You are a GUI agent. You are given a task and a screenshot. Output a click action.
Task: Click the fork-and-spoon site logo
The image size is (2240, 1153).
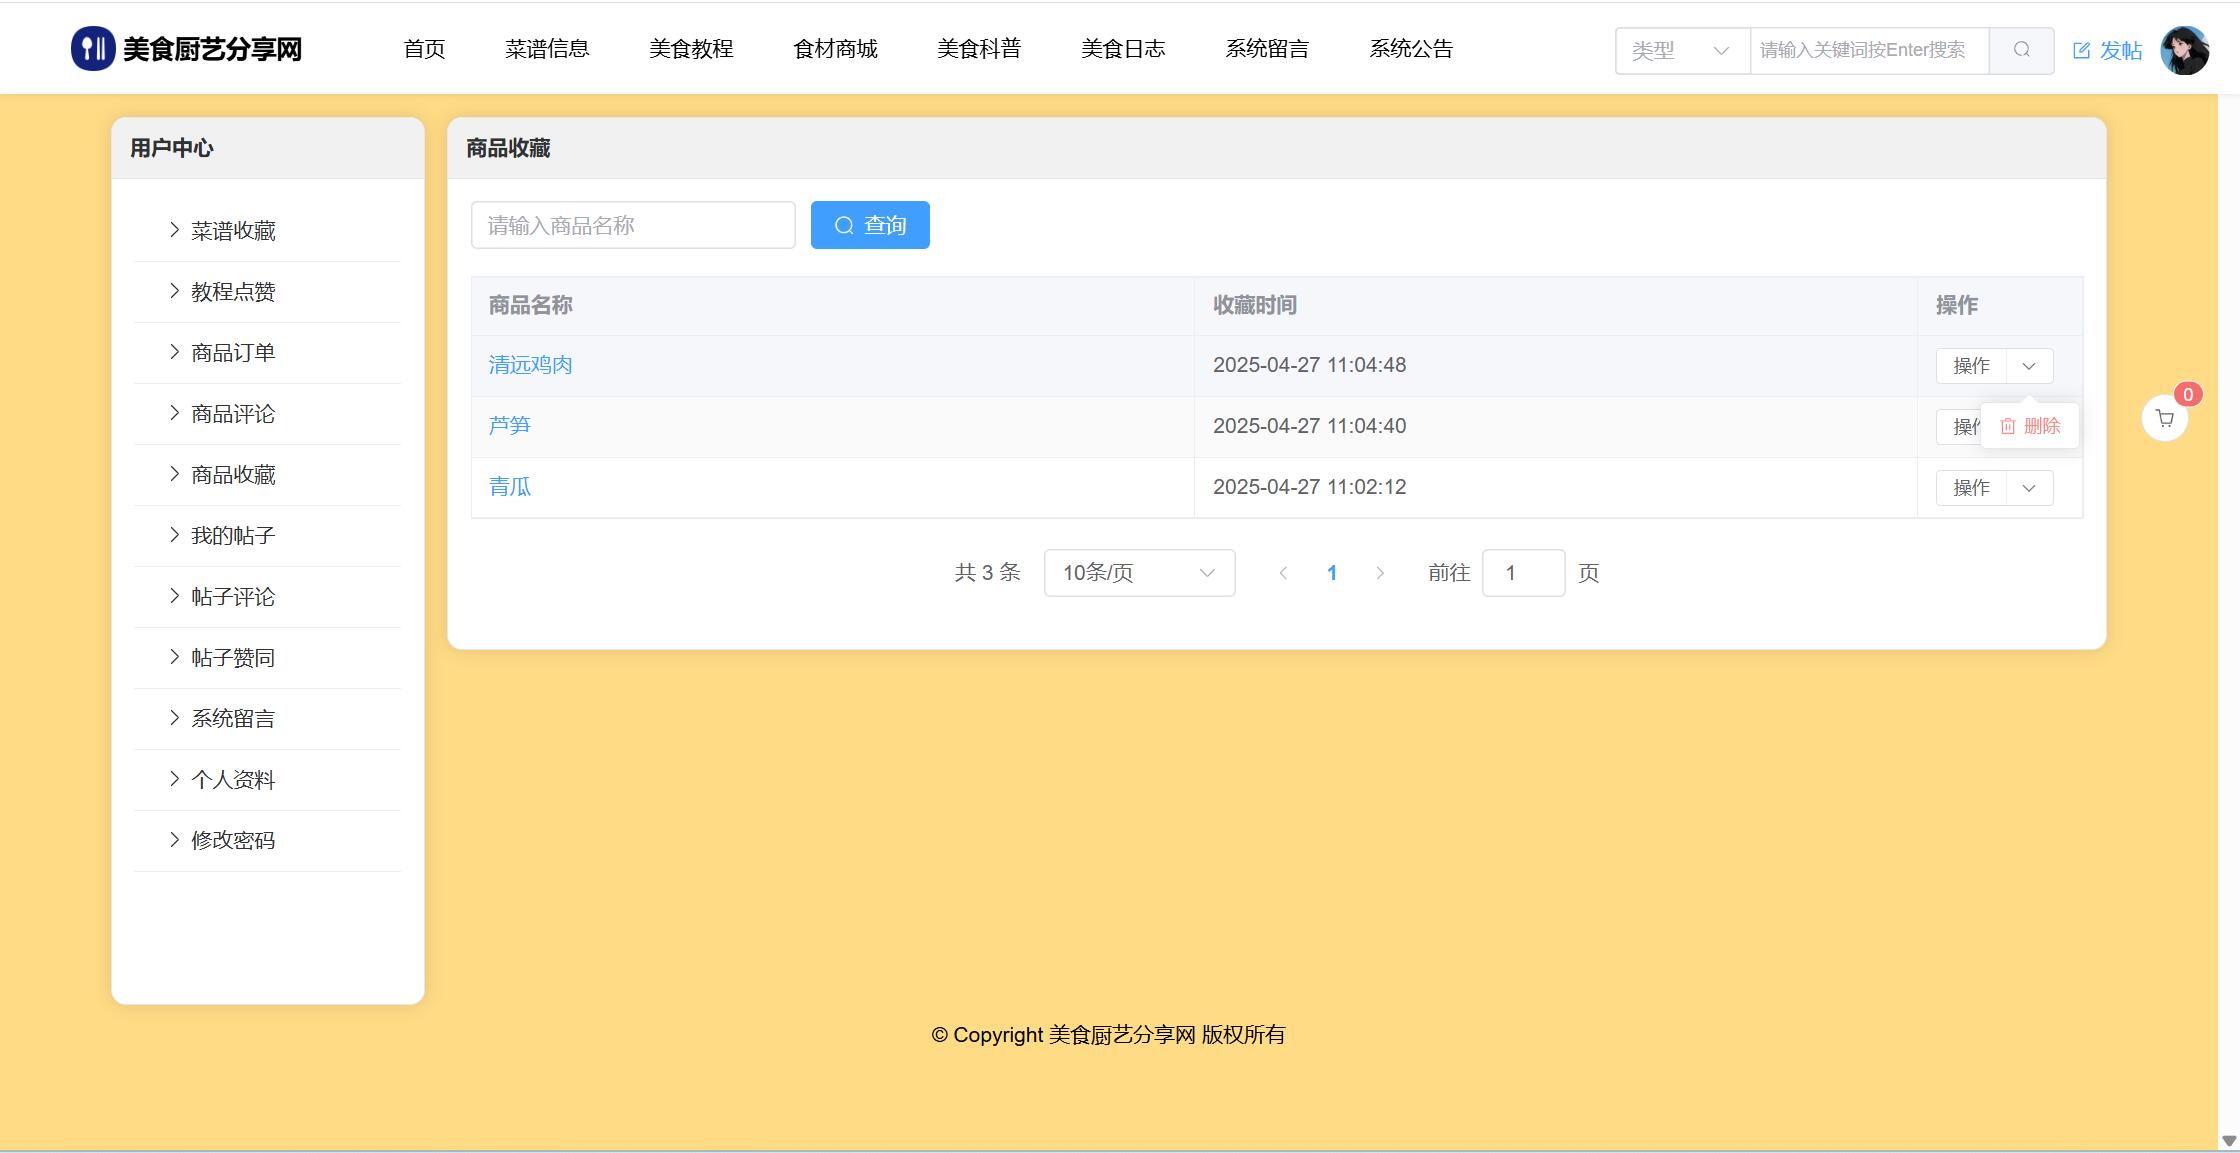93,49
